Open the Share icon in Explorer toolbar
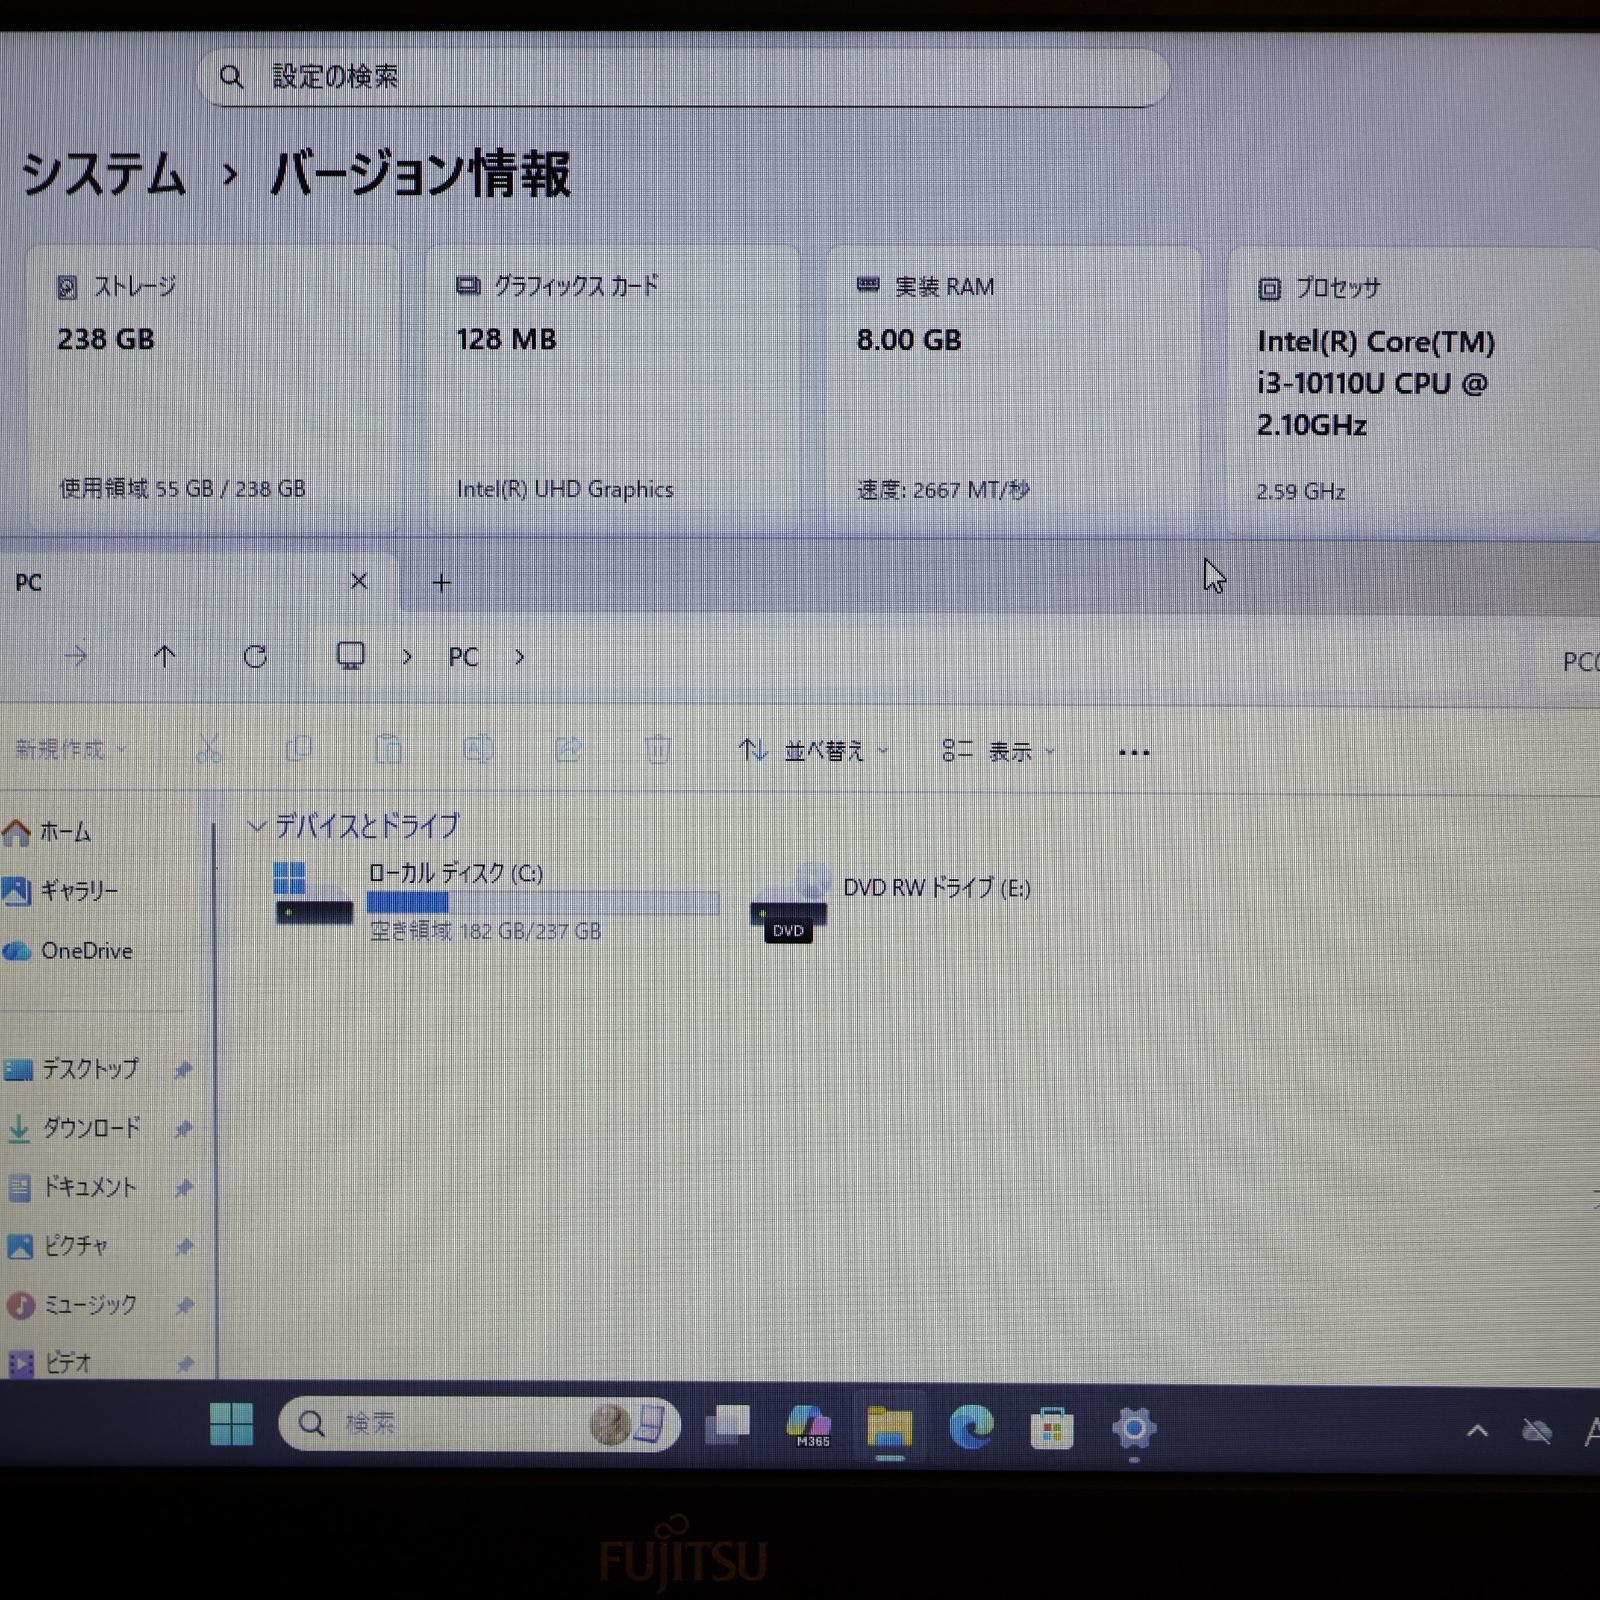 click(x=568, y=750)
